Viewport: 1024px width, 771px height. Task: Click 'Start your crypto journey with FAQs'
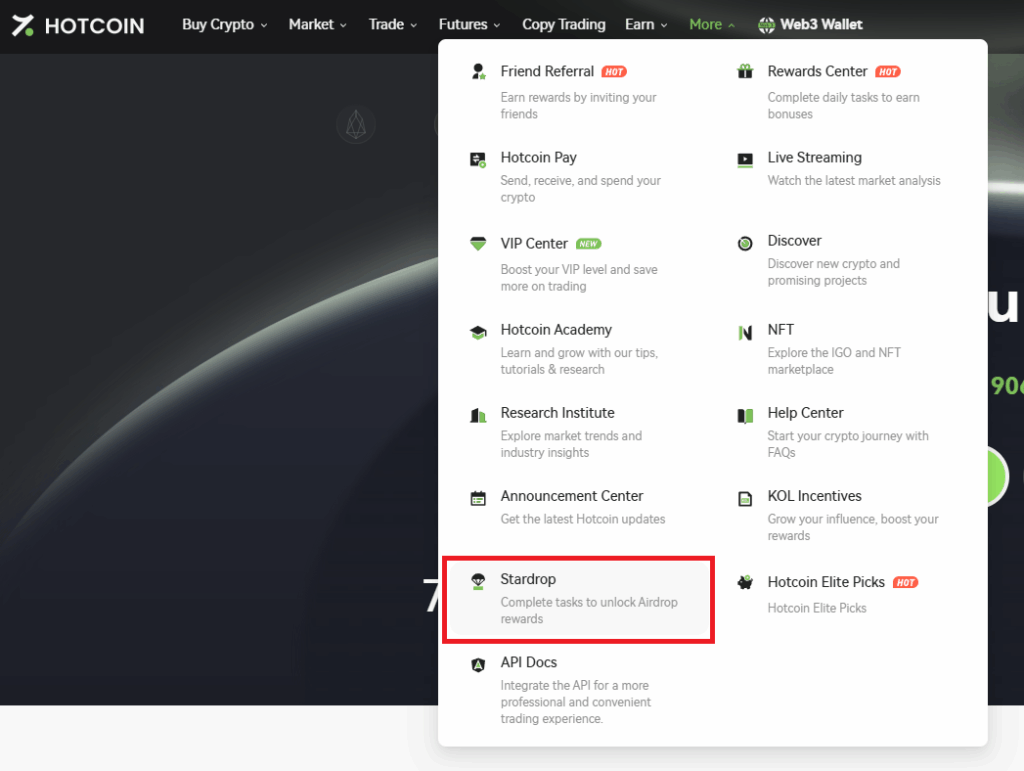pos(848,444)
